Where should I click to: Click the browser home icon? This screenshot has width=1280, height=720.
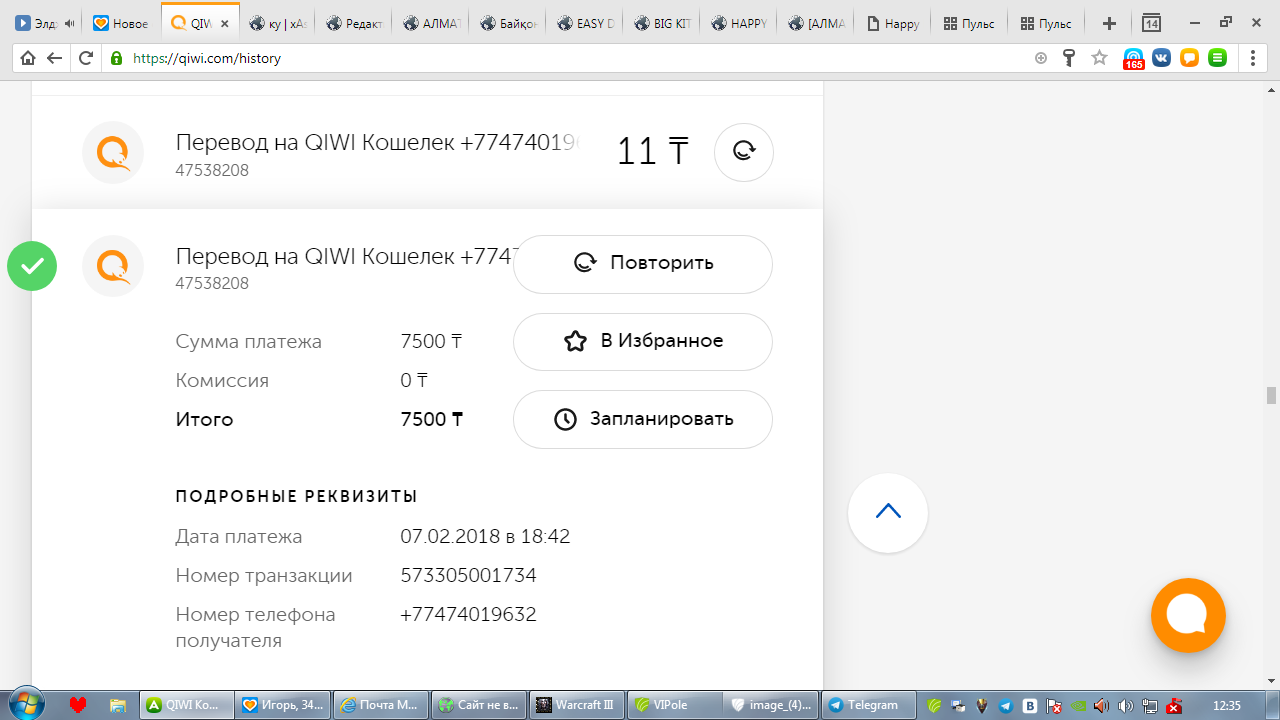click(28, 58)
